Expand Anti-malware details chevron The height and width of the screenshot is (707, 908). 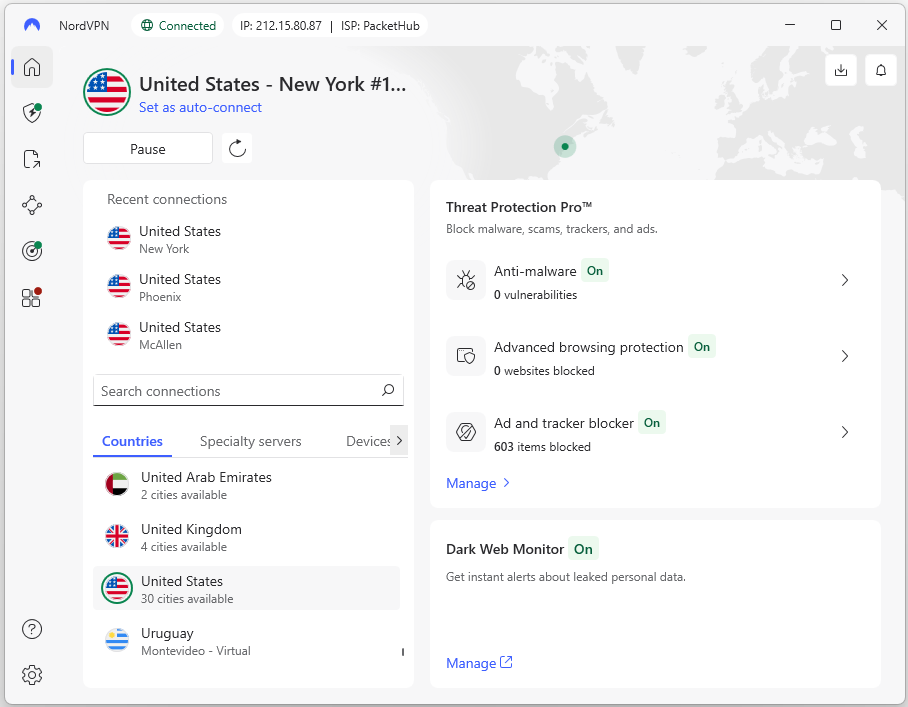[844, 280]
